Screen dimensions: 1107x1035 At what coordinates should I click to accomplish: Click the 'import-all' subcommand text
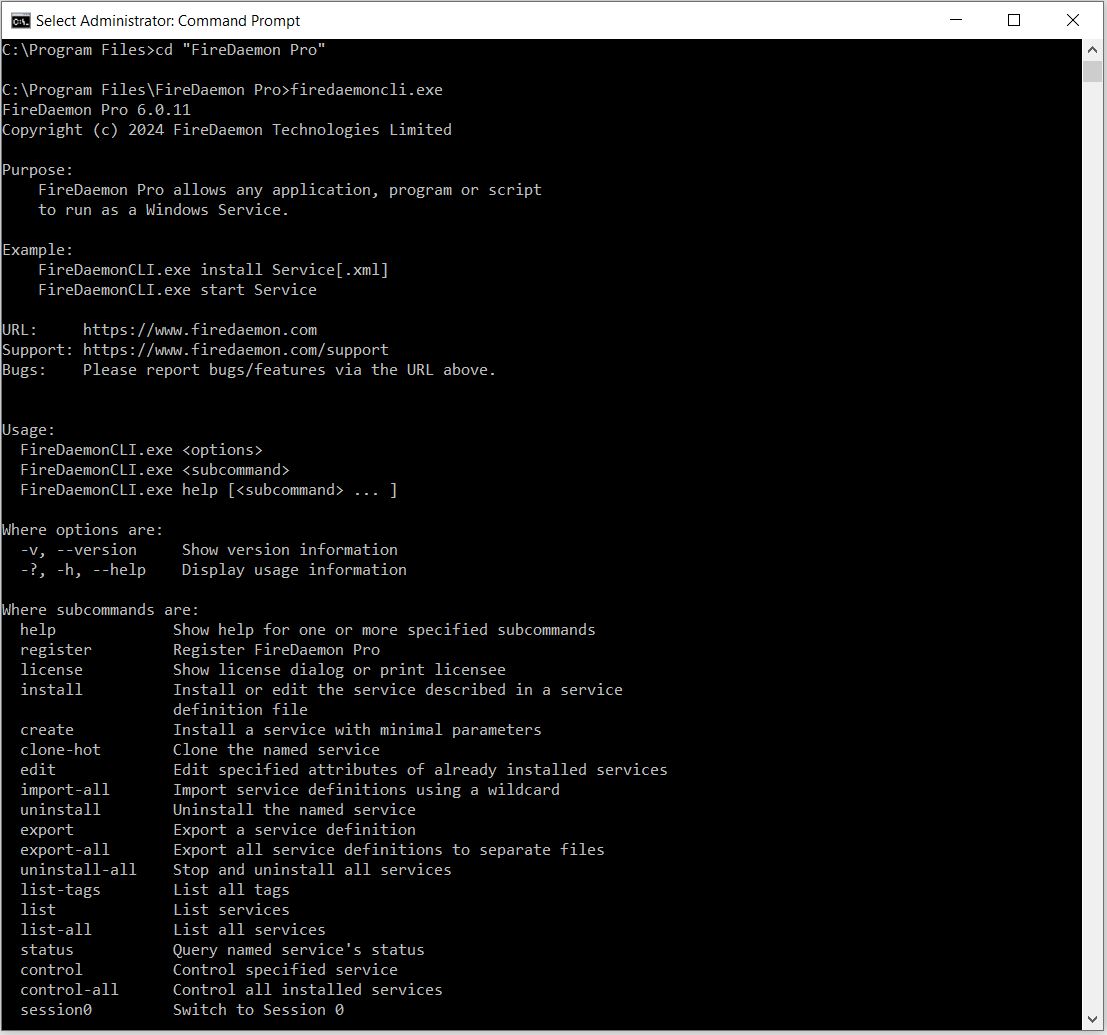click(65, 790)
